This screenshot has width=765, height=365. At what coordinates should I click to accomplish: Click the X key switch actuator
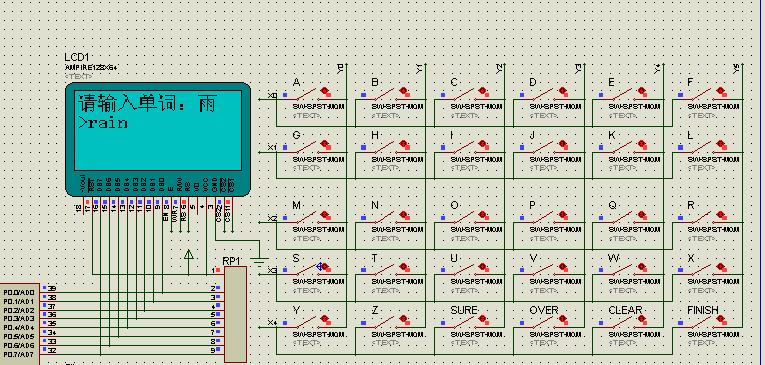(720, 266)
